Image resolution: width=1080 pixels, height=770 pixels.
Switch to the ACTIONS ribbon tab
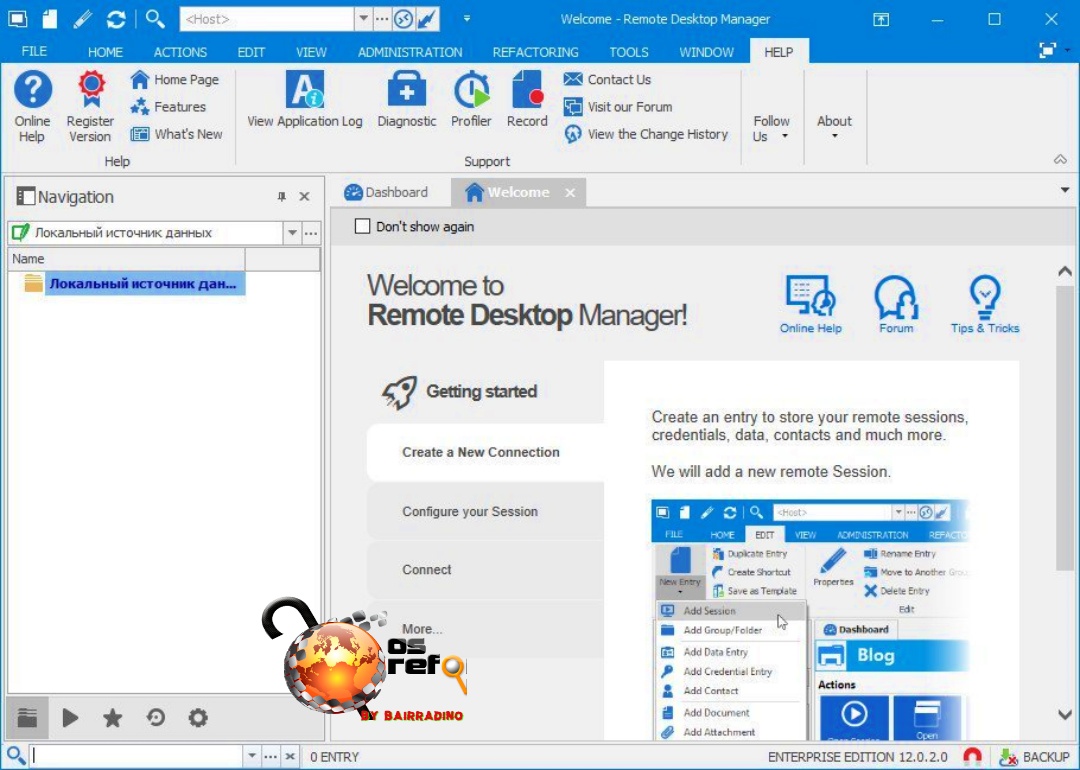click(x=180, y=52)
